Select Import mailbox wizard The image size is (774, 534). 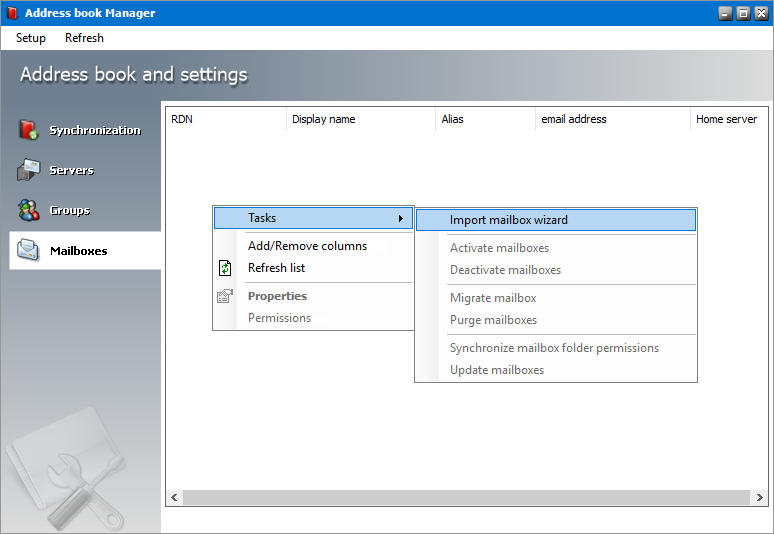[508, 220]
